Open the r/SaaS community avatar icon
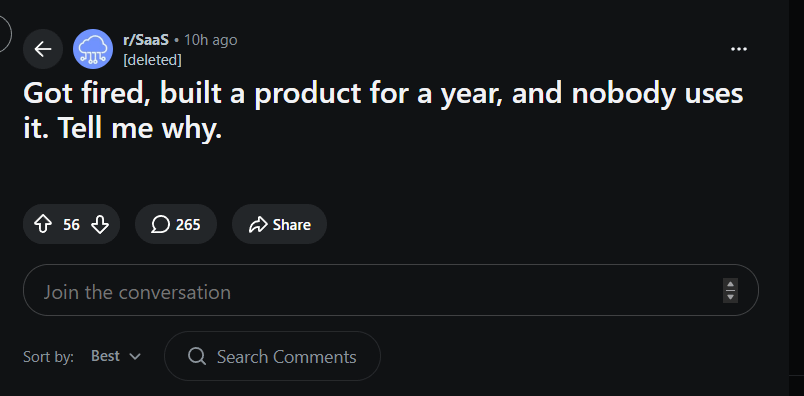804x396 pixels. (x=93, y=49)
